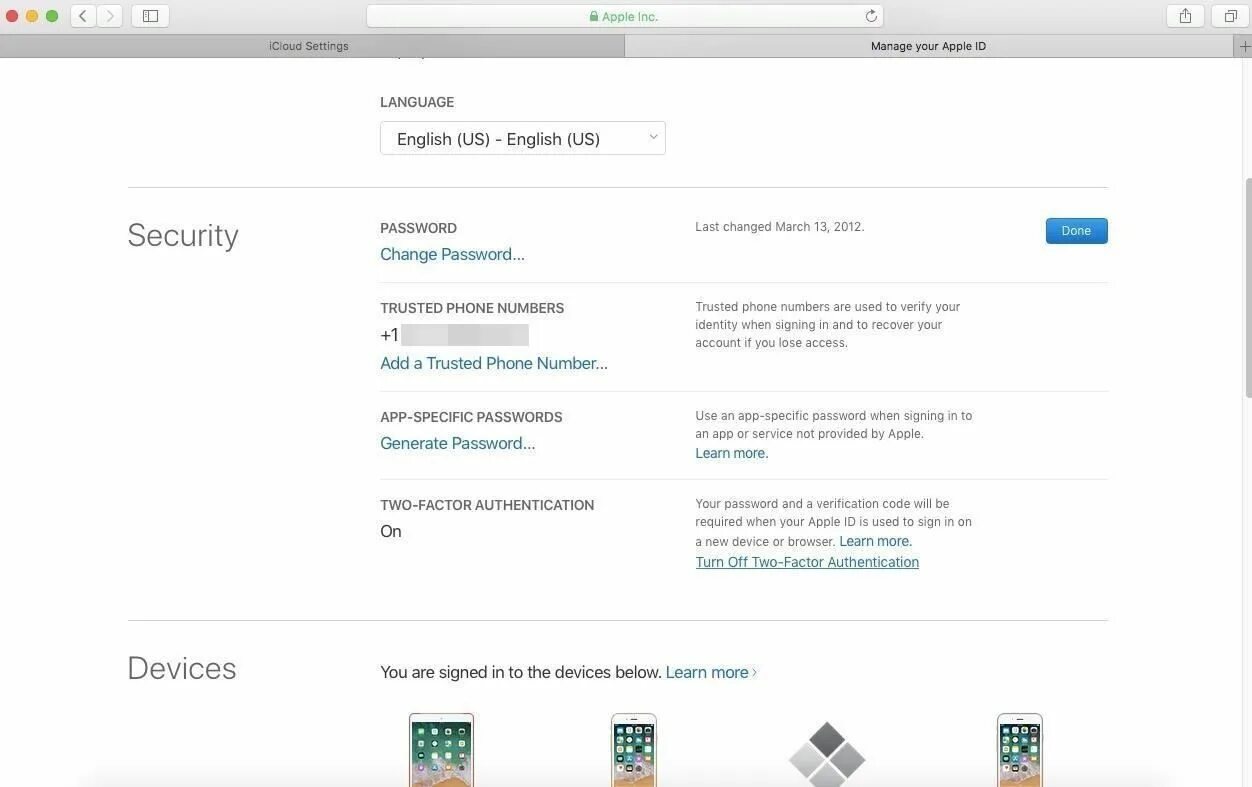Image resolution: width=1252 pixels, height=787 pixels.
Task: Toggle the Safari sidebar button
Action: point(150,16)
